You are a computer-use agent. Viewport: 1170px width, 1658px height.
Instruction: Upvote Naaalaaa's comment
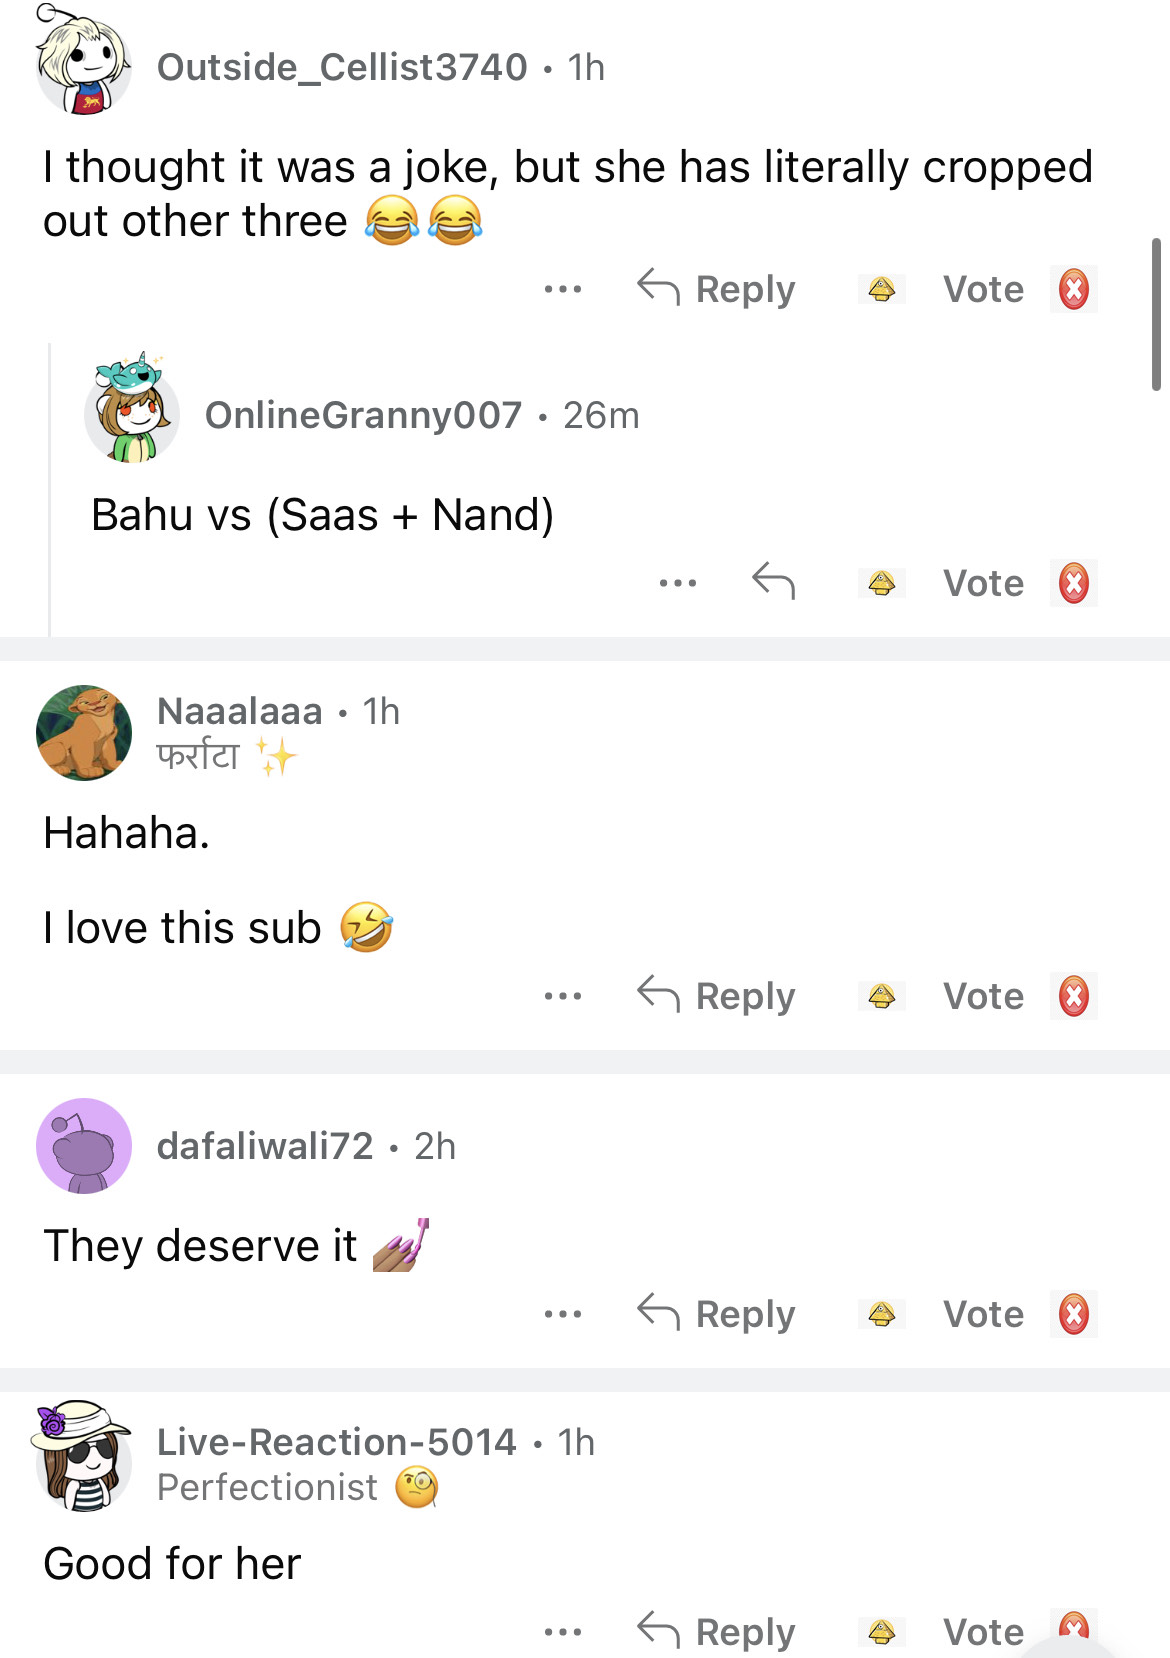coord(881,996)
